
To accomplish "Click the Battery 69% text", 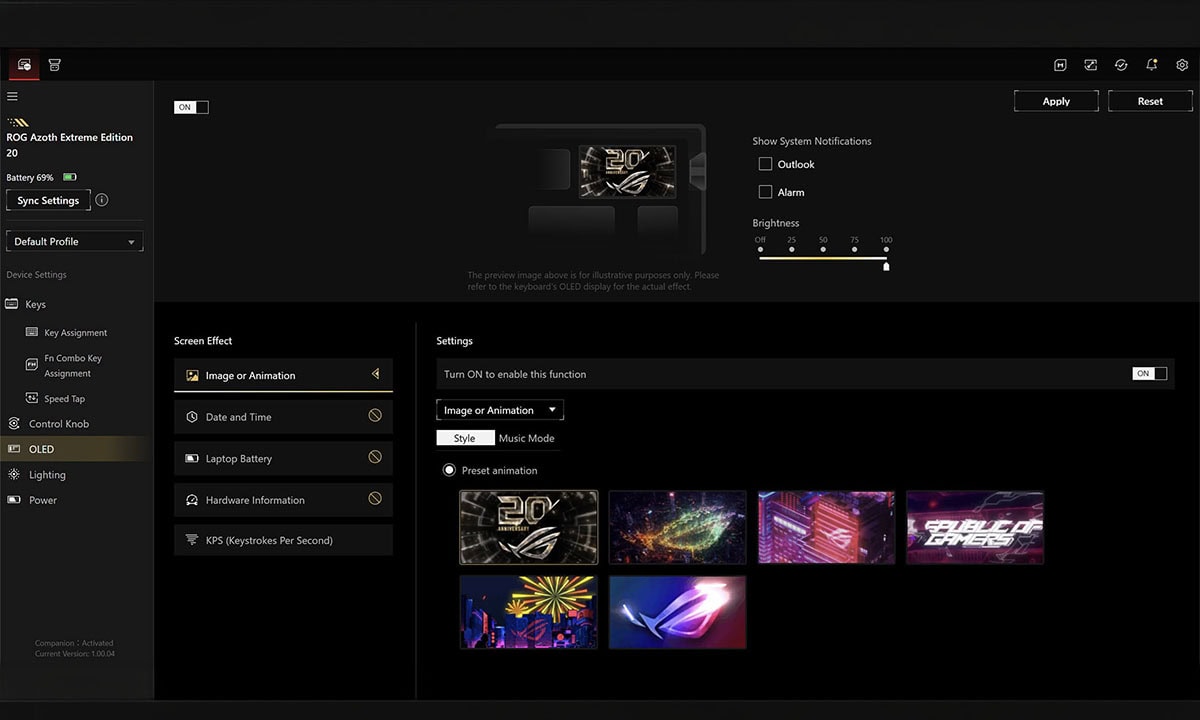I will pyautogui.click(x=30, y=177).
